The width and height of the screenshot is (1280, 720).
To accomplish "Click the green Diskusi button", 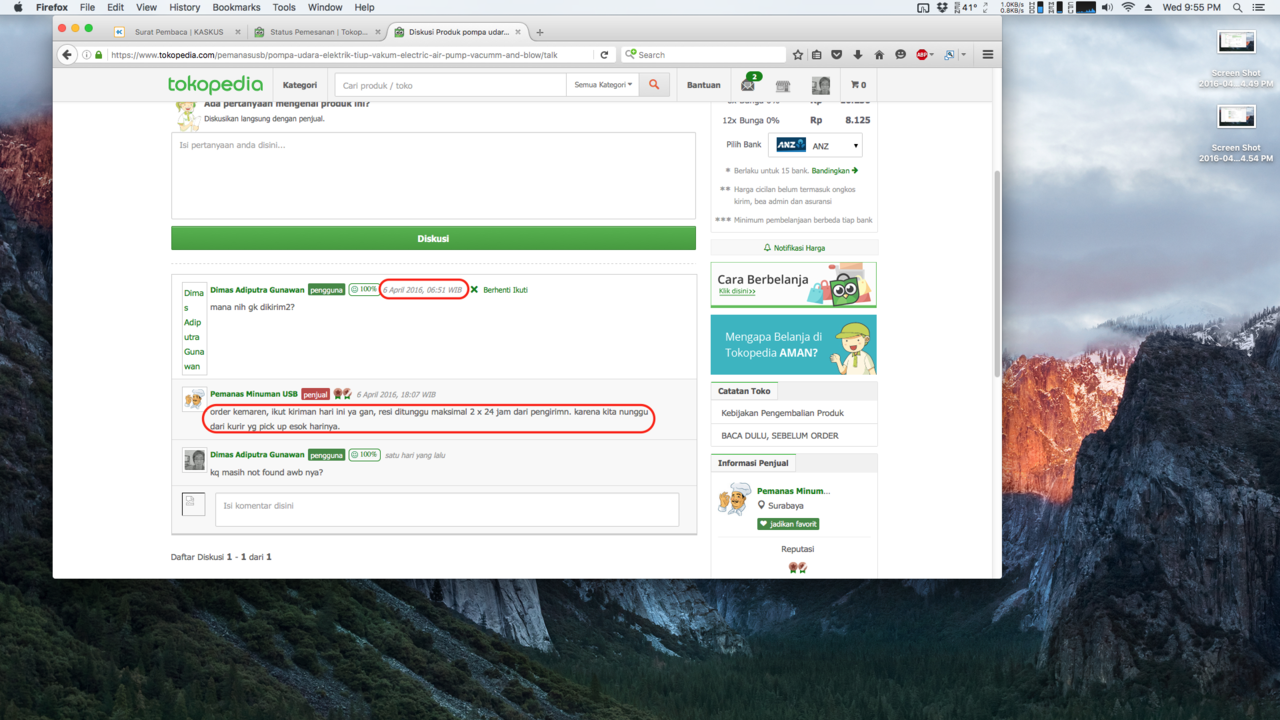I will click(433, 238).
